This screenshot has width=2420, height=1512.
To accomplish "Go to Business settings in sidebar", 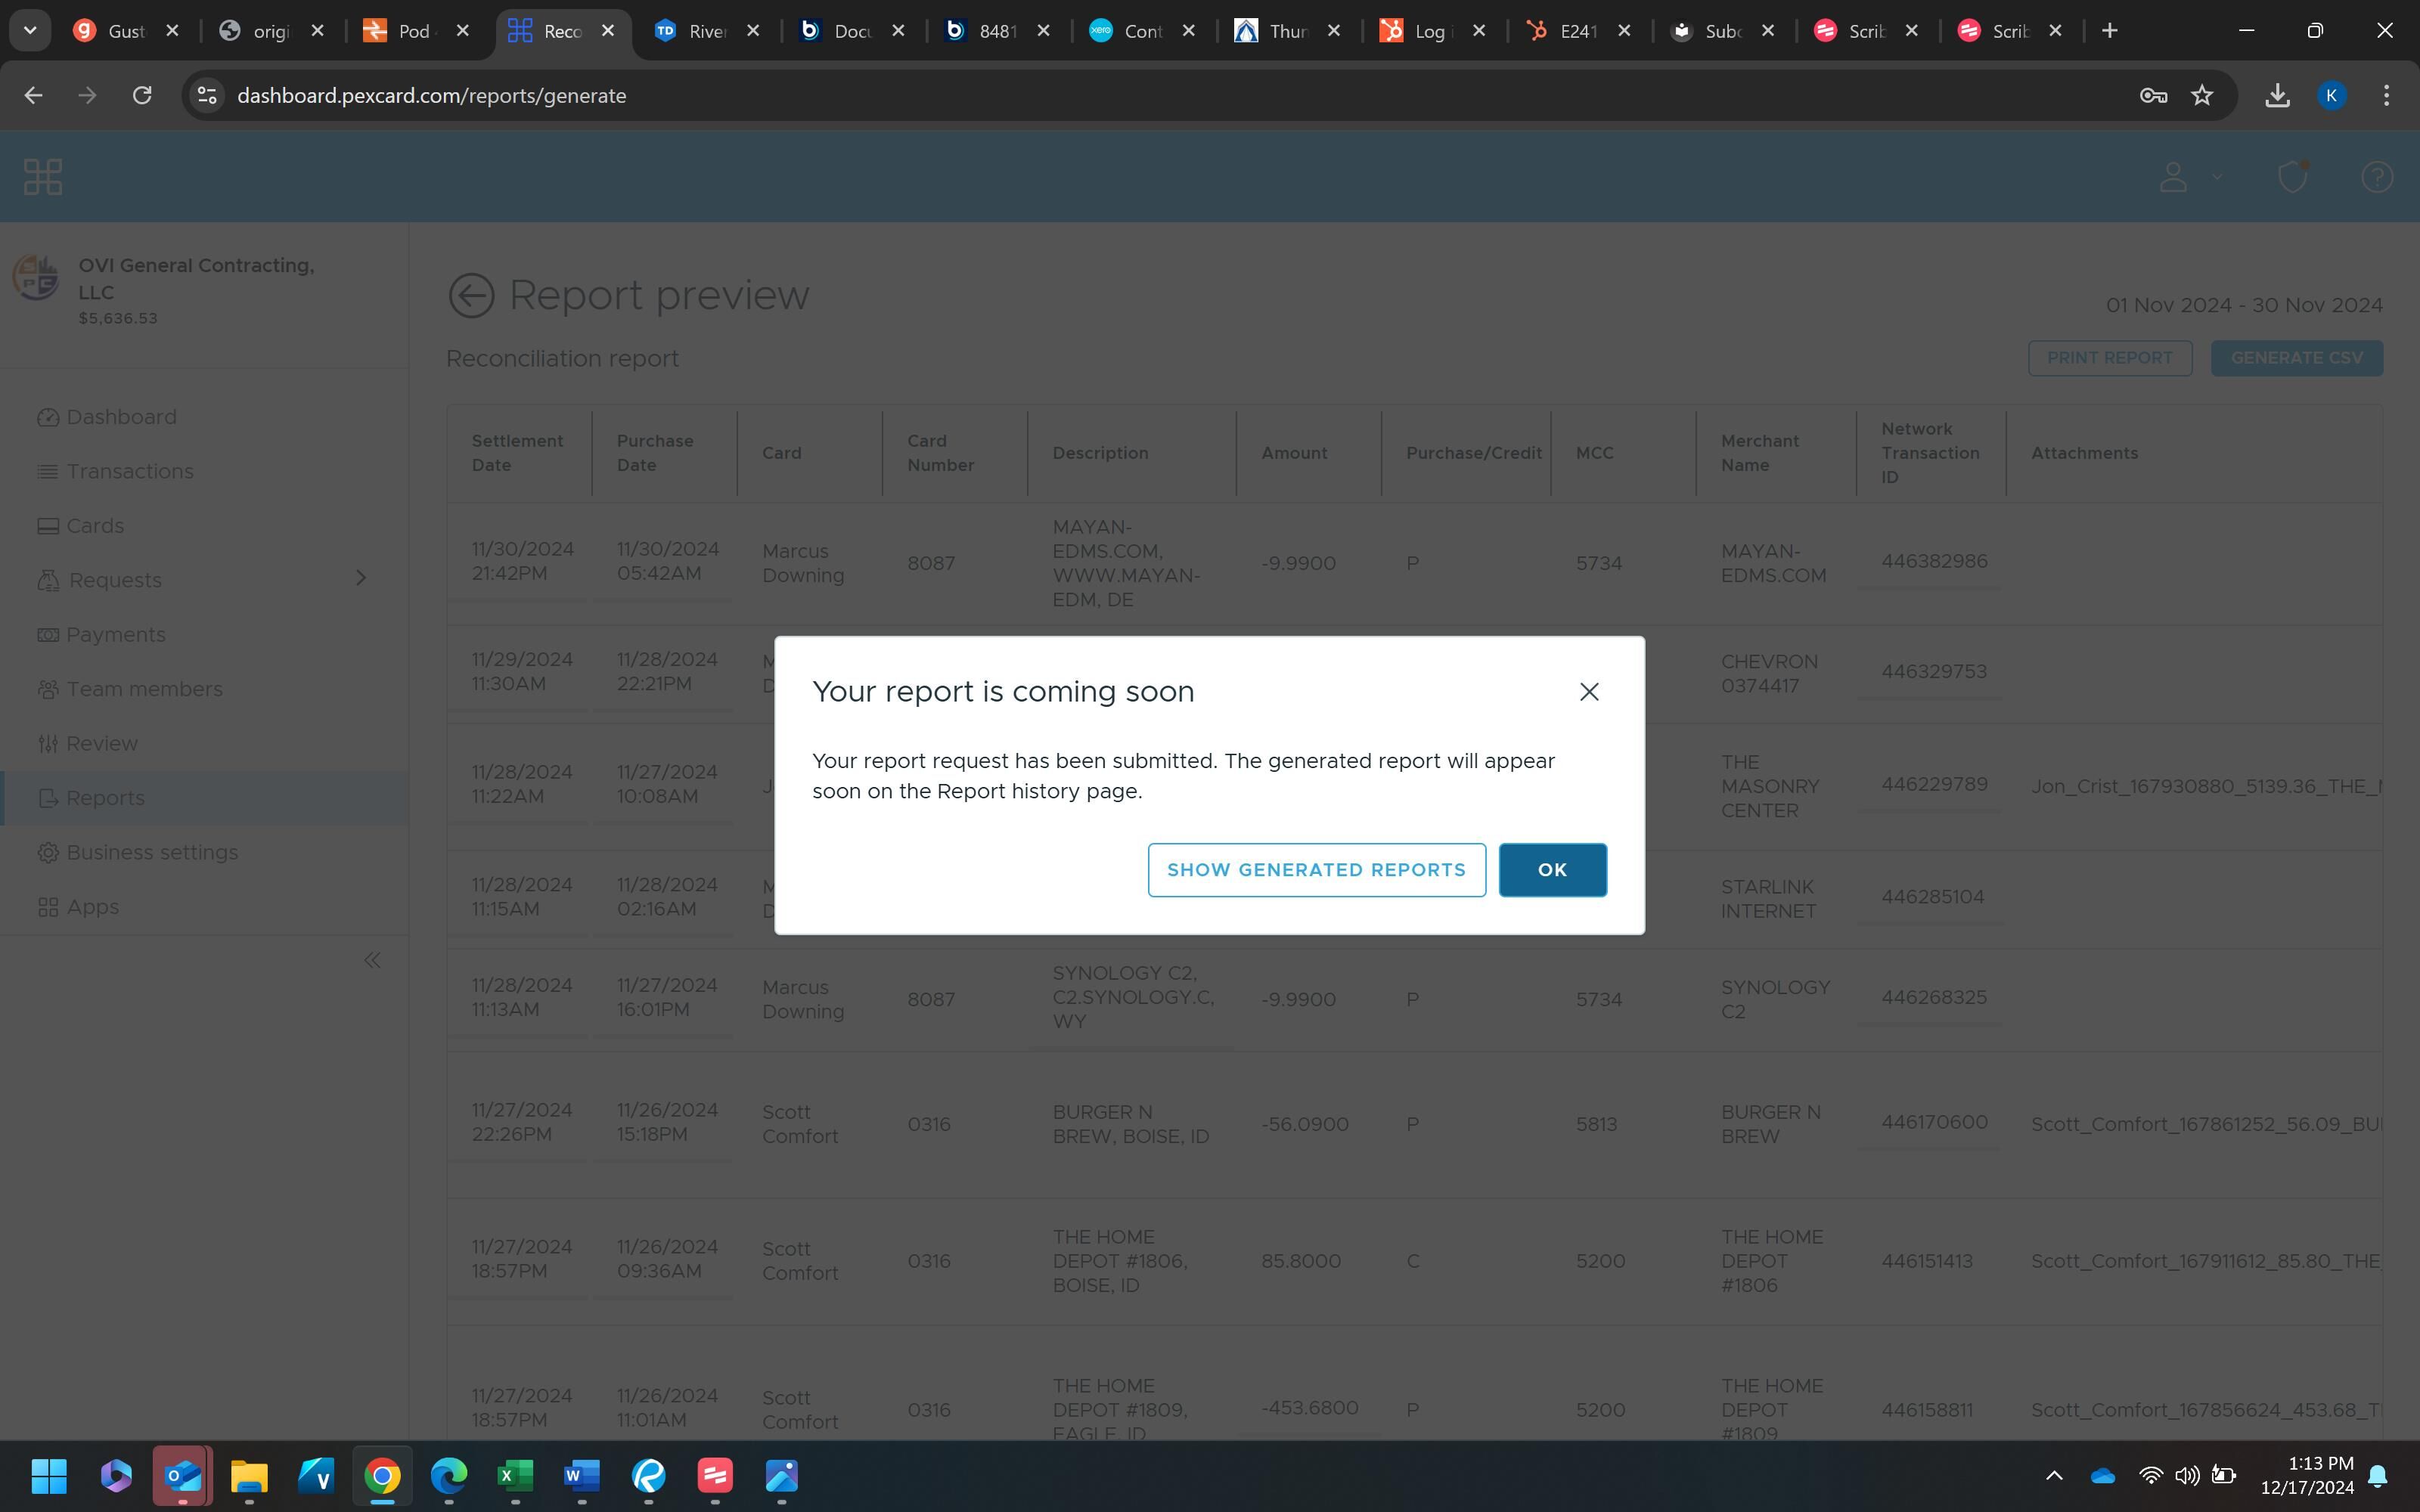I will (152, 852).
